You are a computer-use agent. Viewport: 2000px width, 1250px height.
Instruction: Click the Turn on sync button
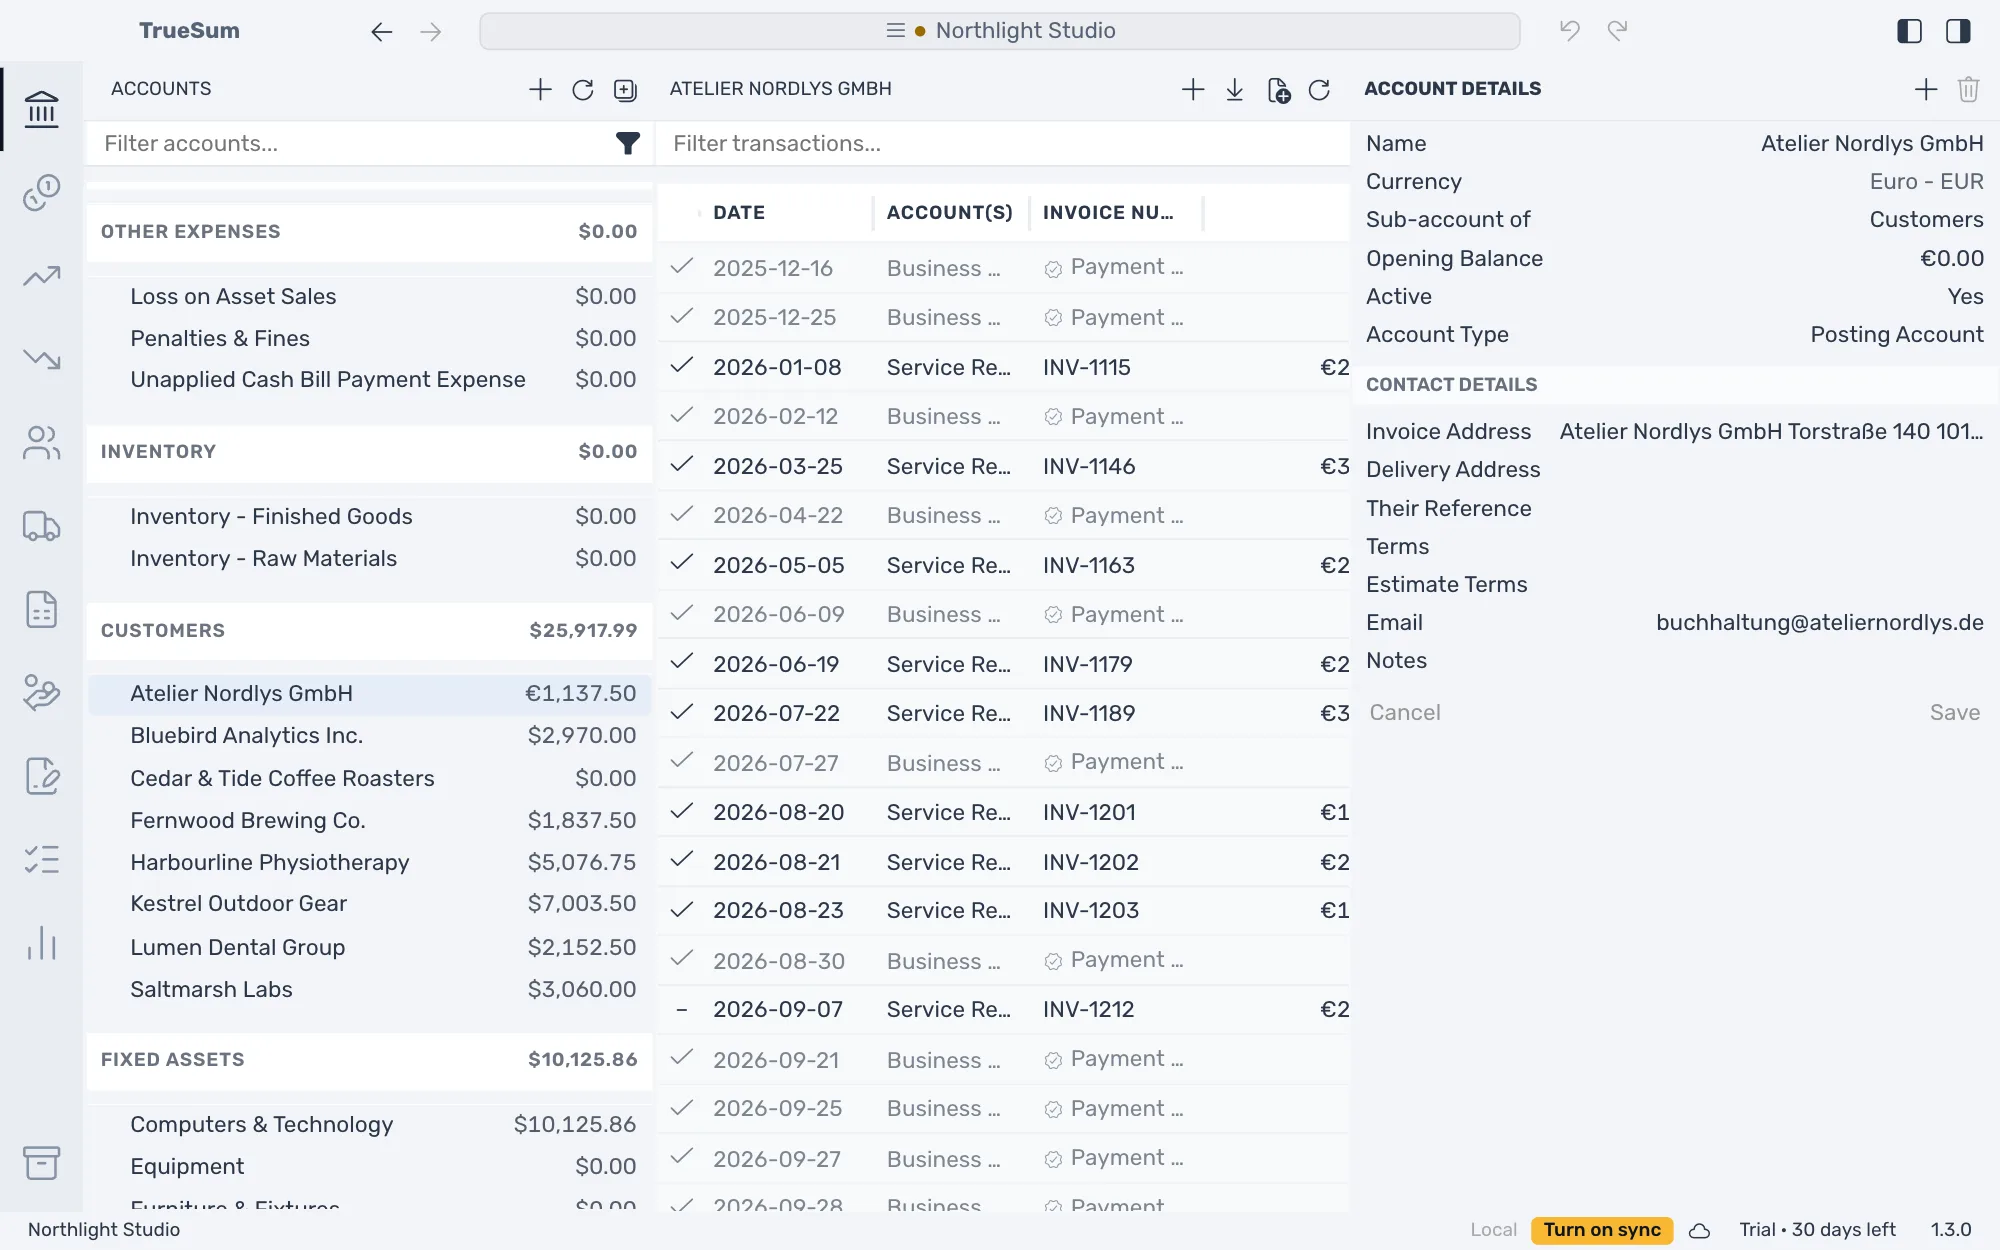tap(1602, 1231)
